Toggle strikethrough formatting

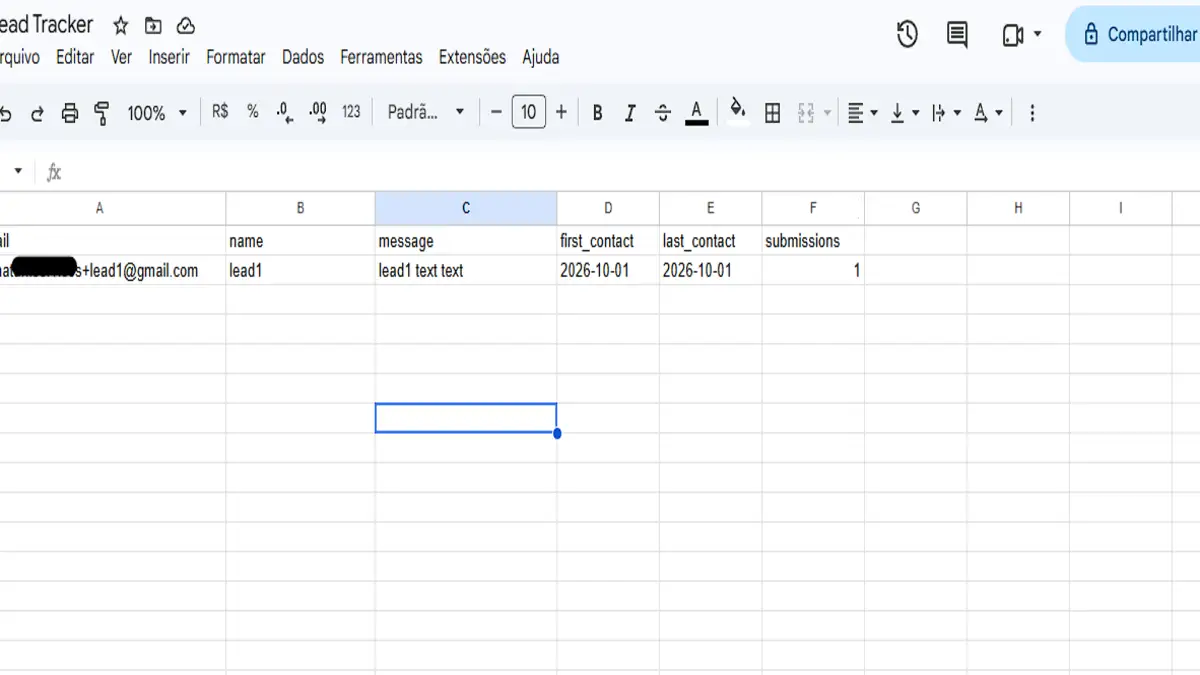(x=662, y=113)
